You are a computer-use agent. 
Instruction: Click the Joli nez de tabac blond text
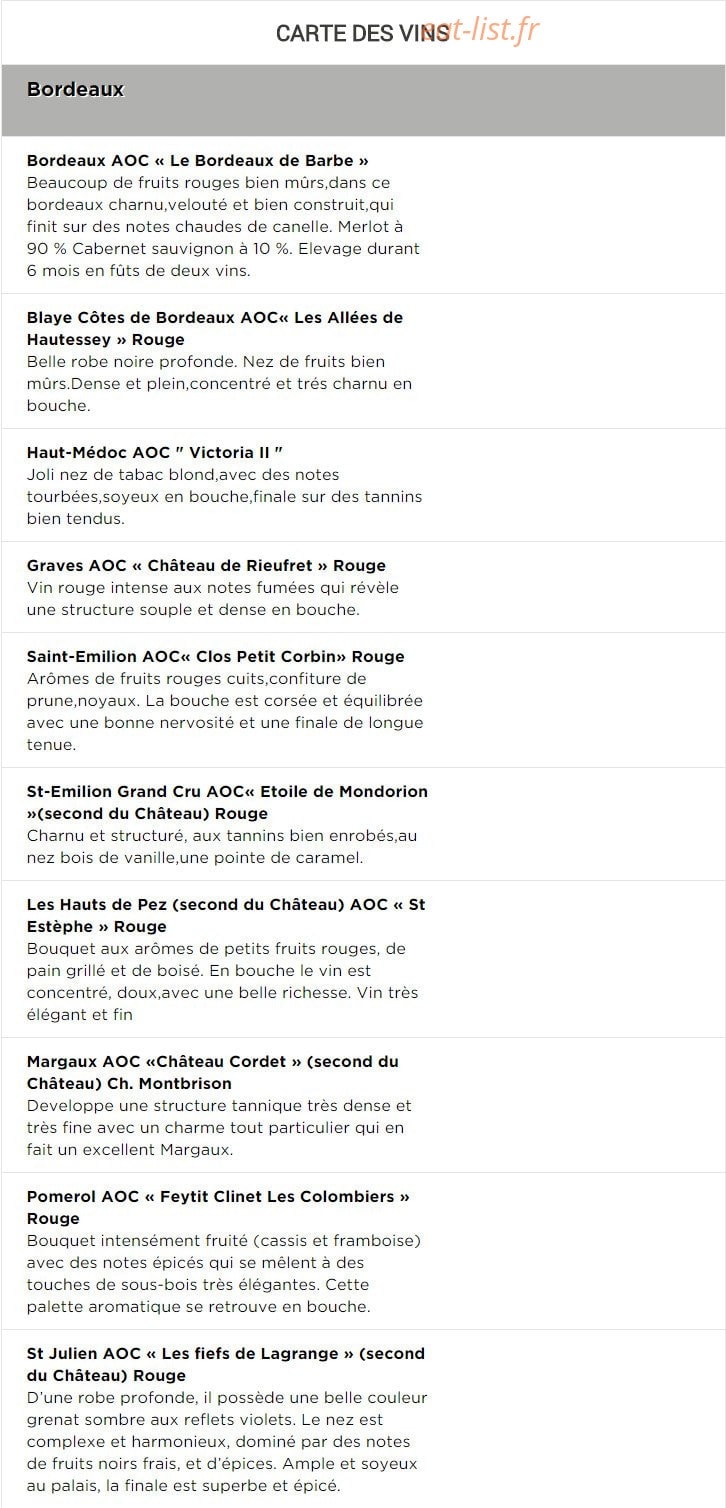[x=225, y=496]
